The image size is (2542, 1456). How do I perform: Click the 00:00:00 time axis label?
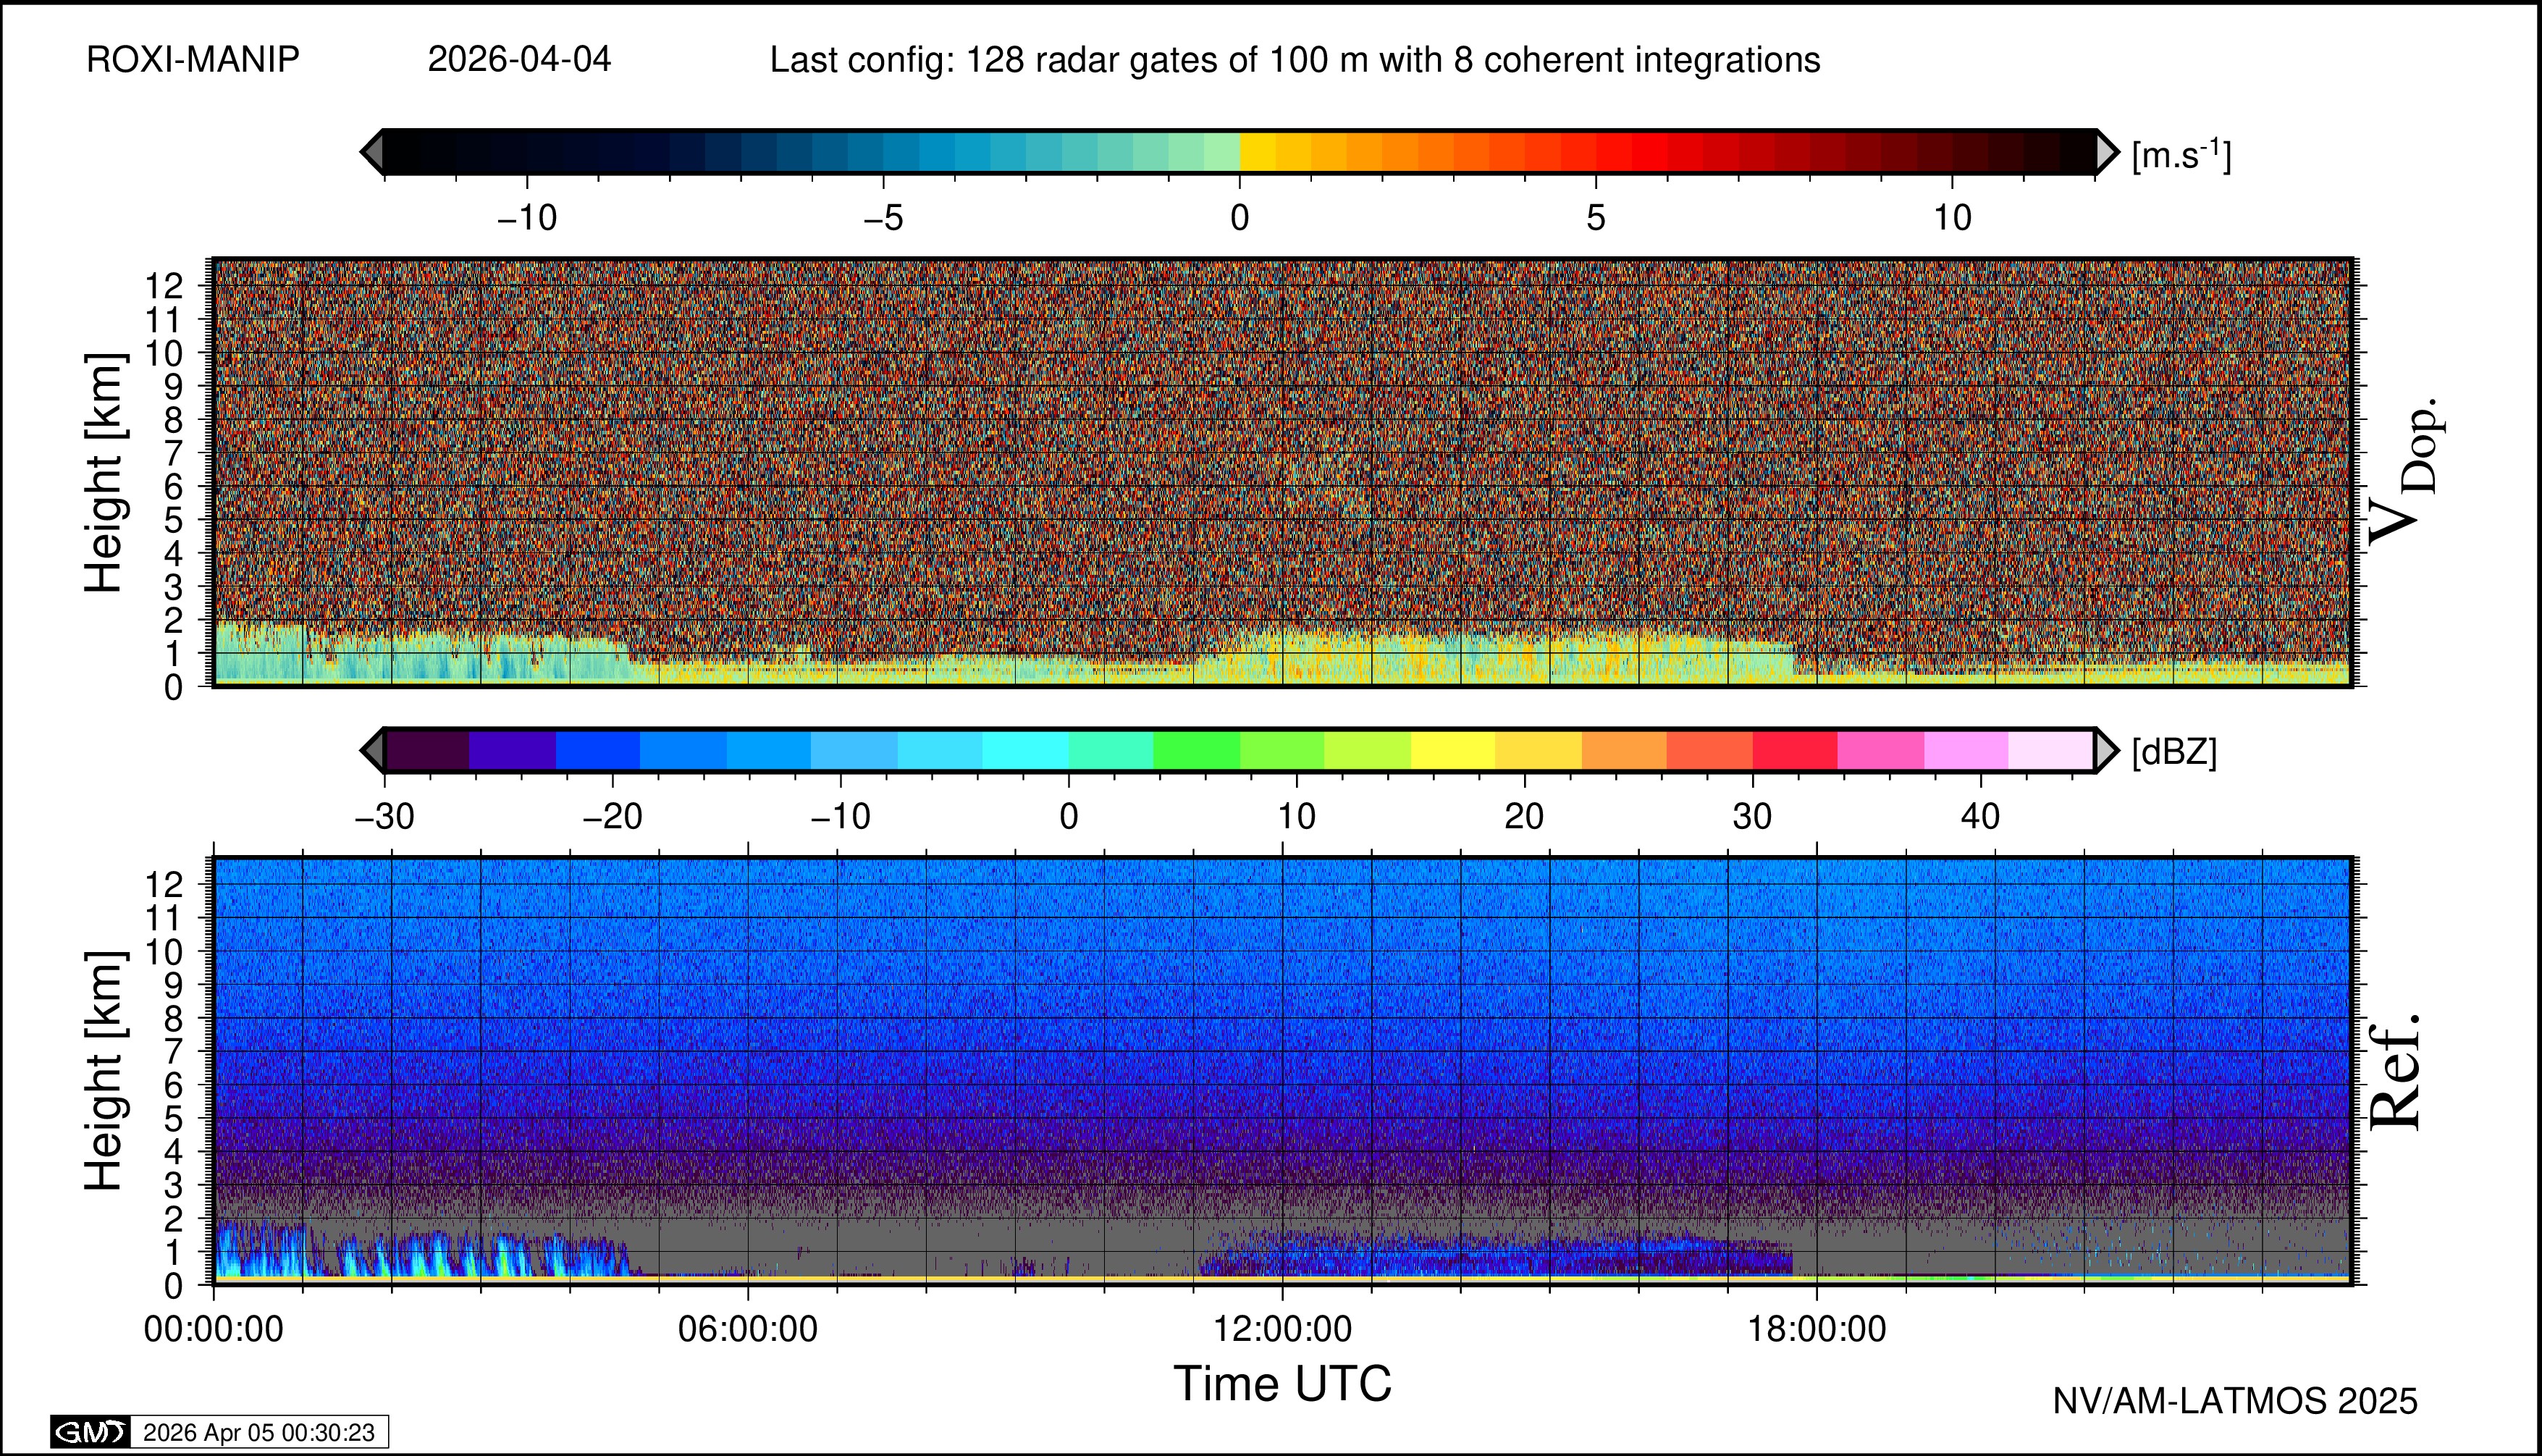[214, 1330]
